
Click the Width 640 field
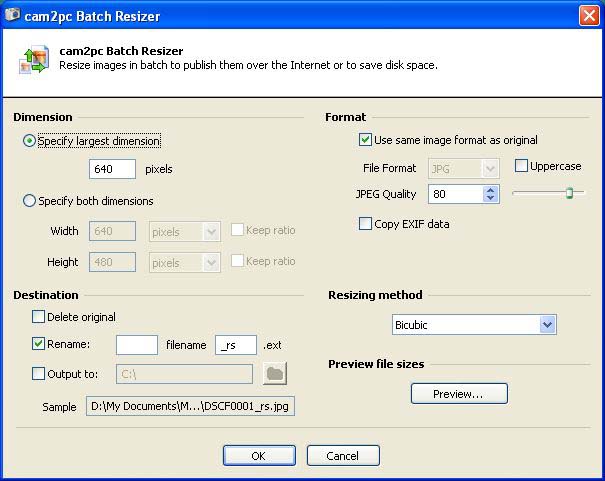point(112,231)
